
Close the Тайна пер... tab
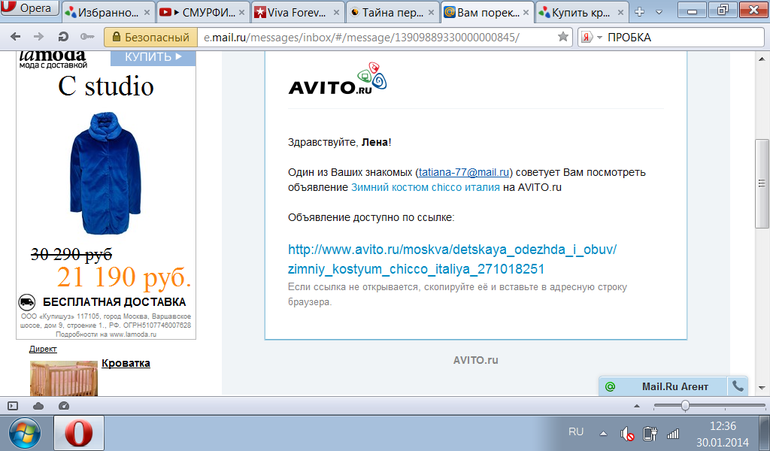(431, 13)
